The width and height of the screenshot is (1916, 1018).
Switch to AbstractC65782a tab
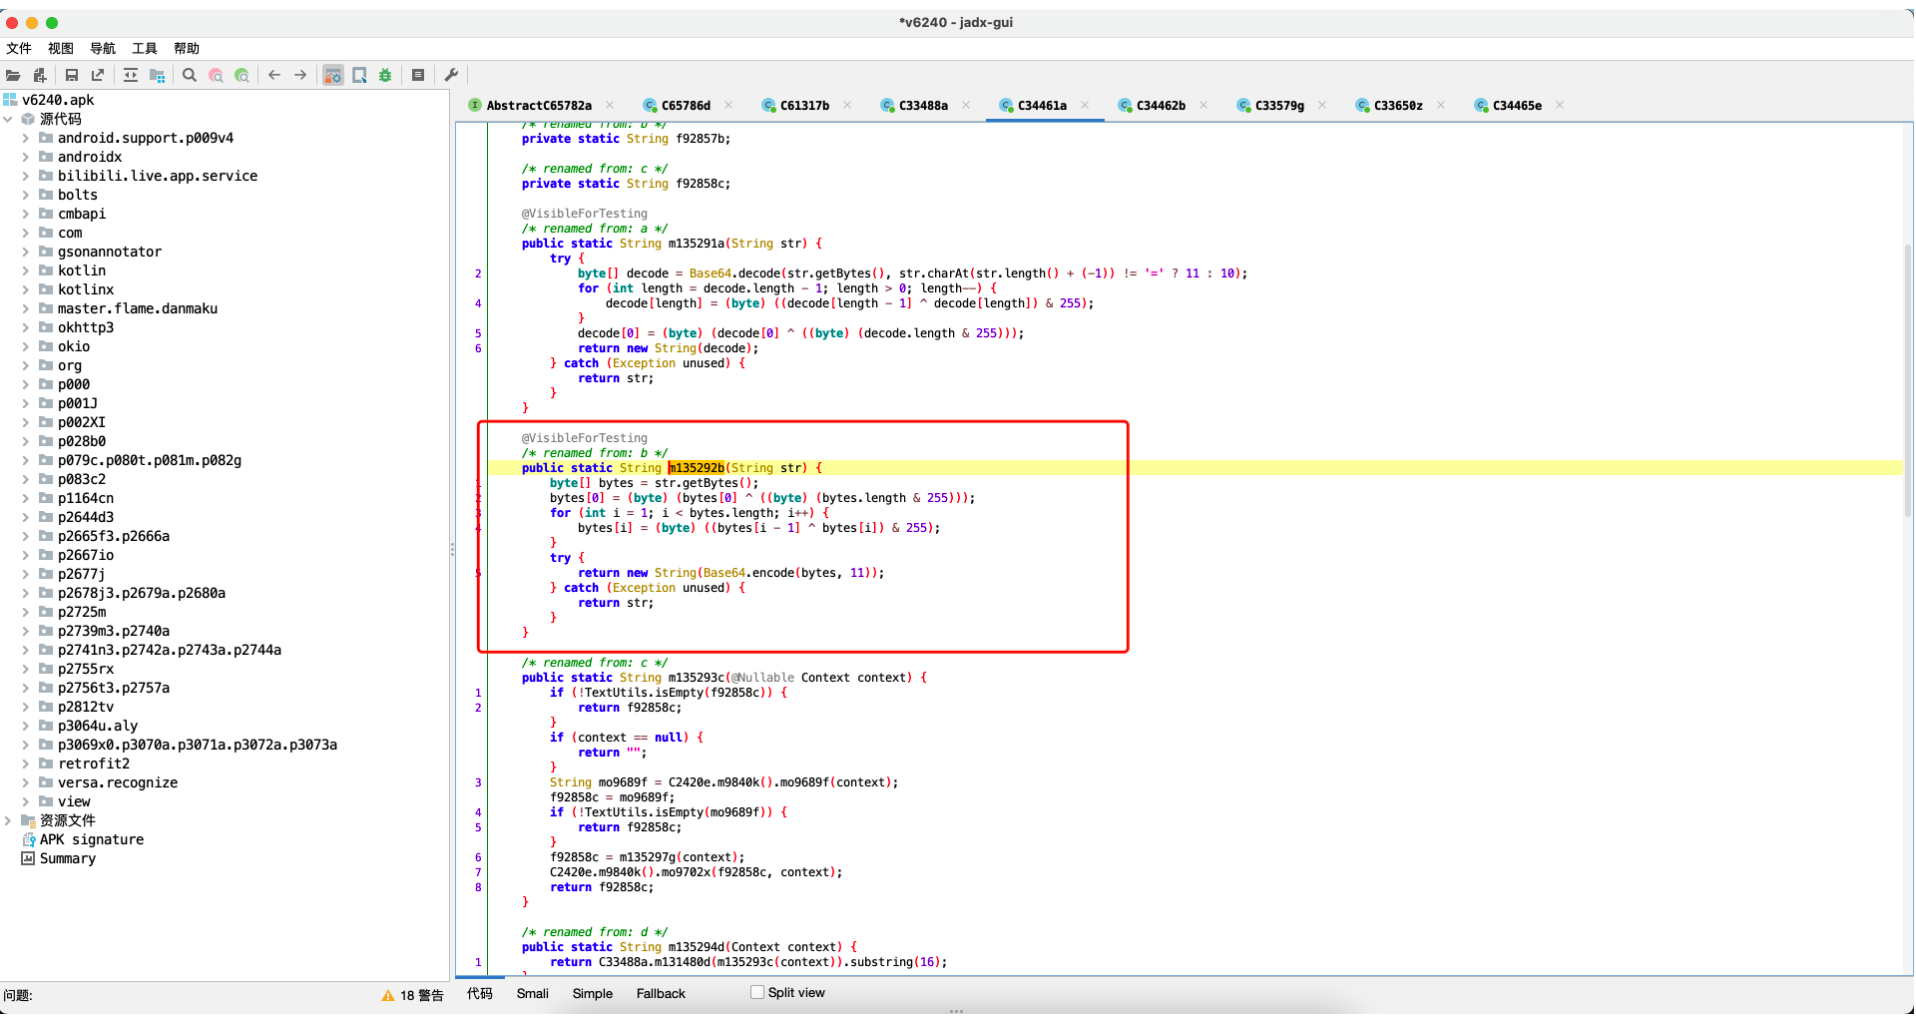(x=538, y=105)
